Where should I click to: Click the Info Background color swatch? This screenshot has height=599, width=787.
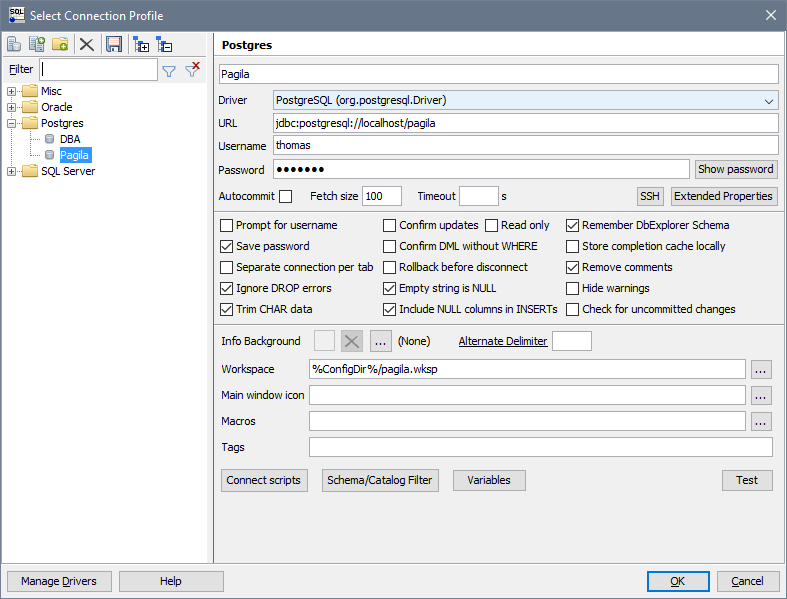pos(324,341)
